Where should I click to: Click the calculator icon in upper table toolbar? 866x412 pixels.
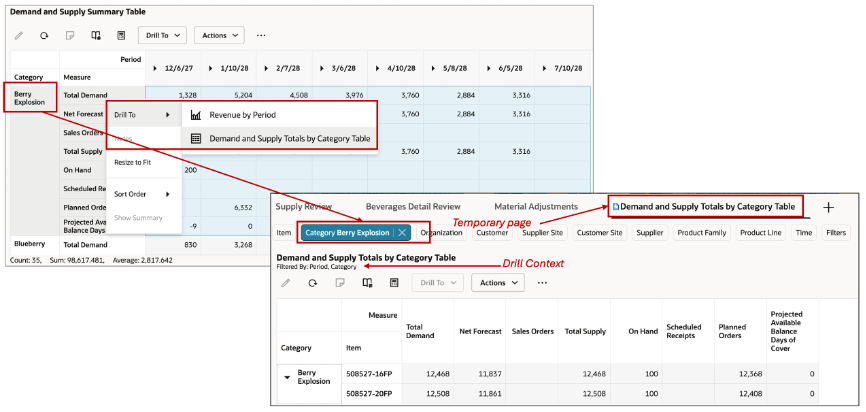tap(121, 35)
